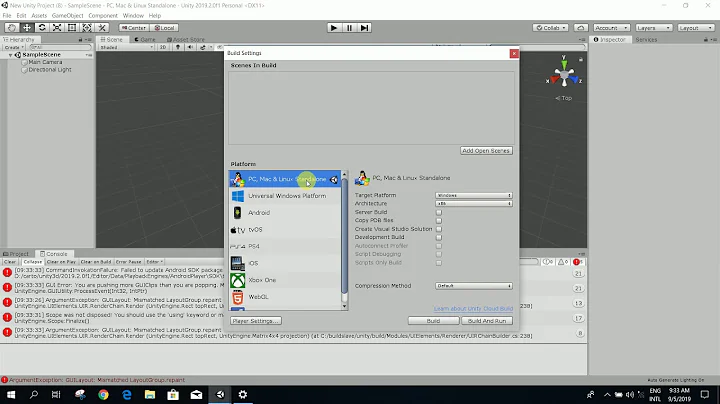This screenshot has width=720, height=404.
Task: Open the File menu
Action: point(7,15)
